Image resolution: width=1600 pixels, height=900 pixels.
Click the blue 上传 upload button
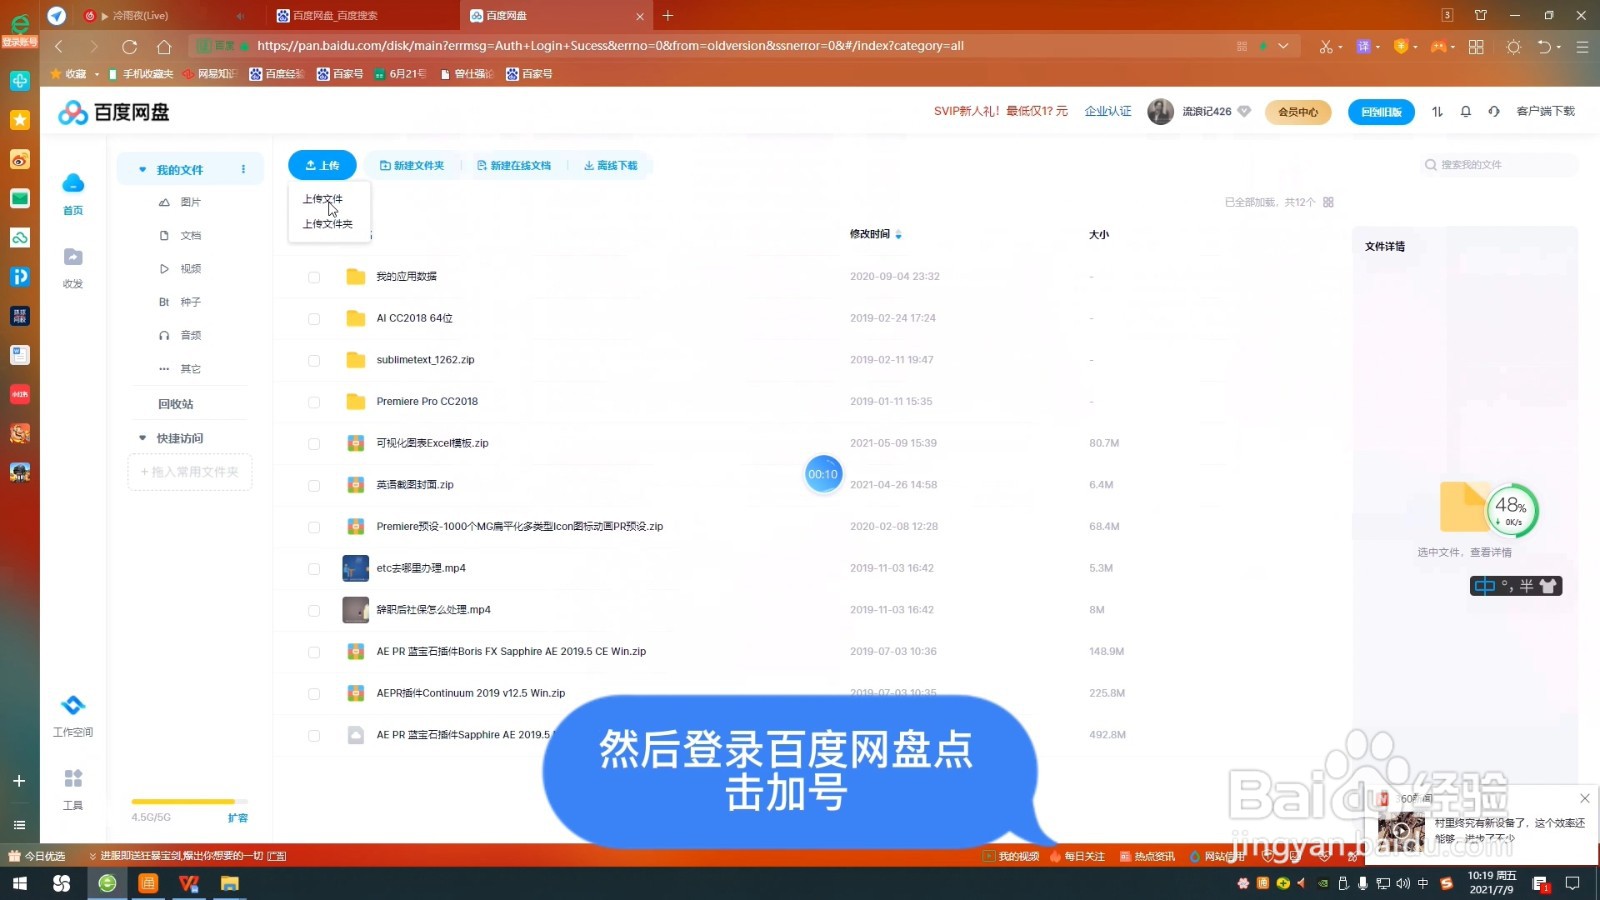coord(322,165)
